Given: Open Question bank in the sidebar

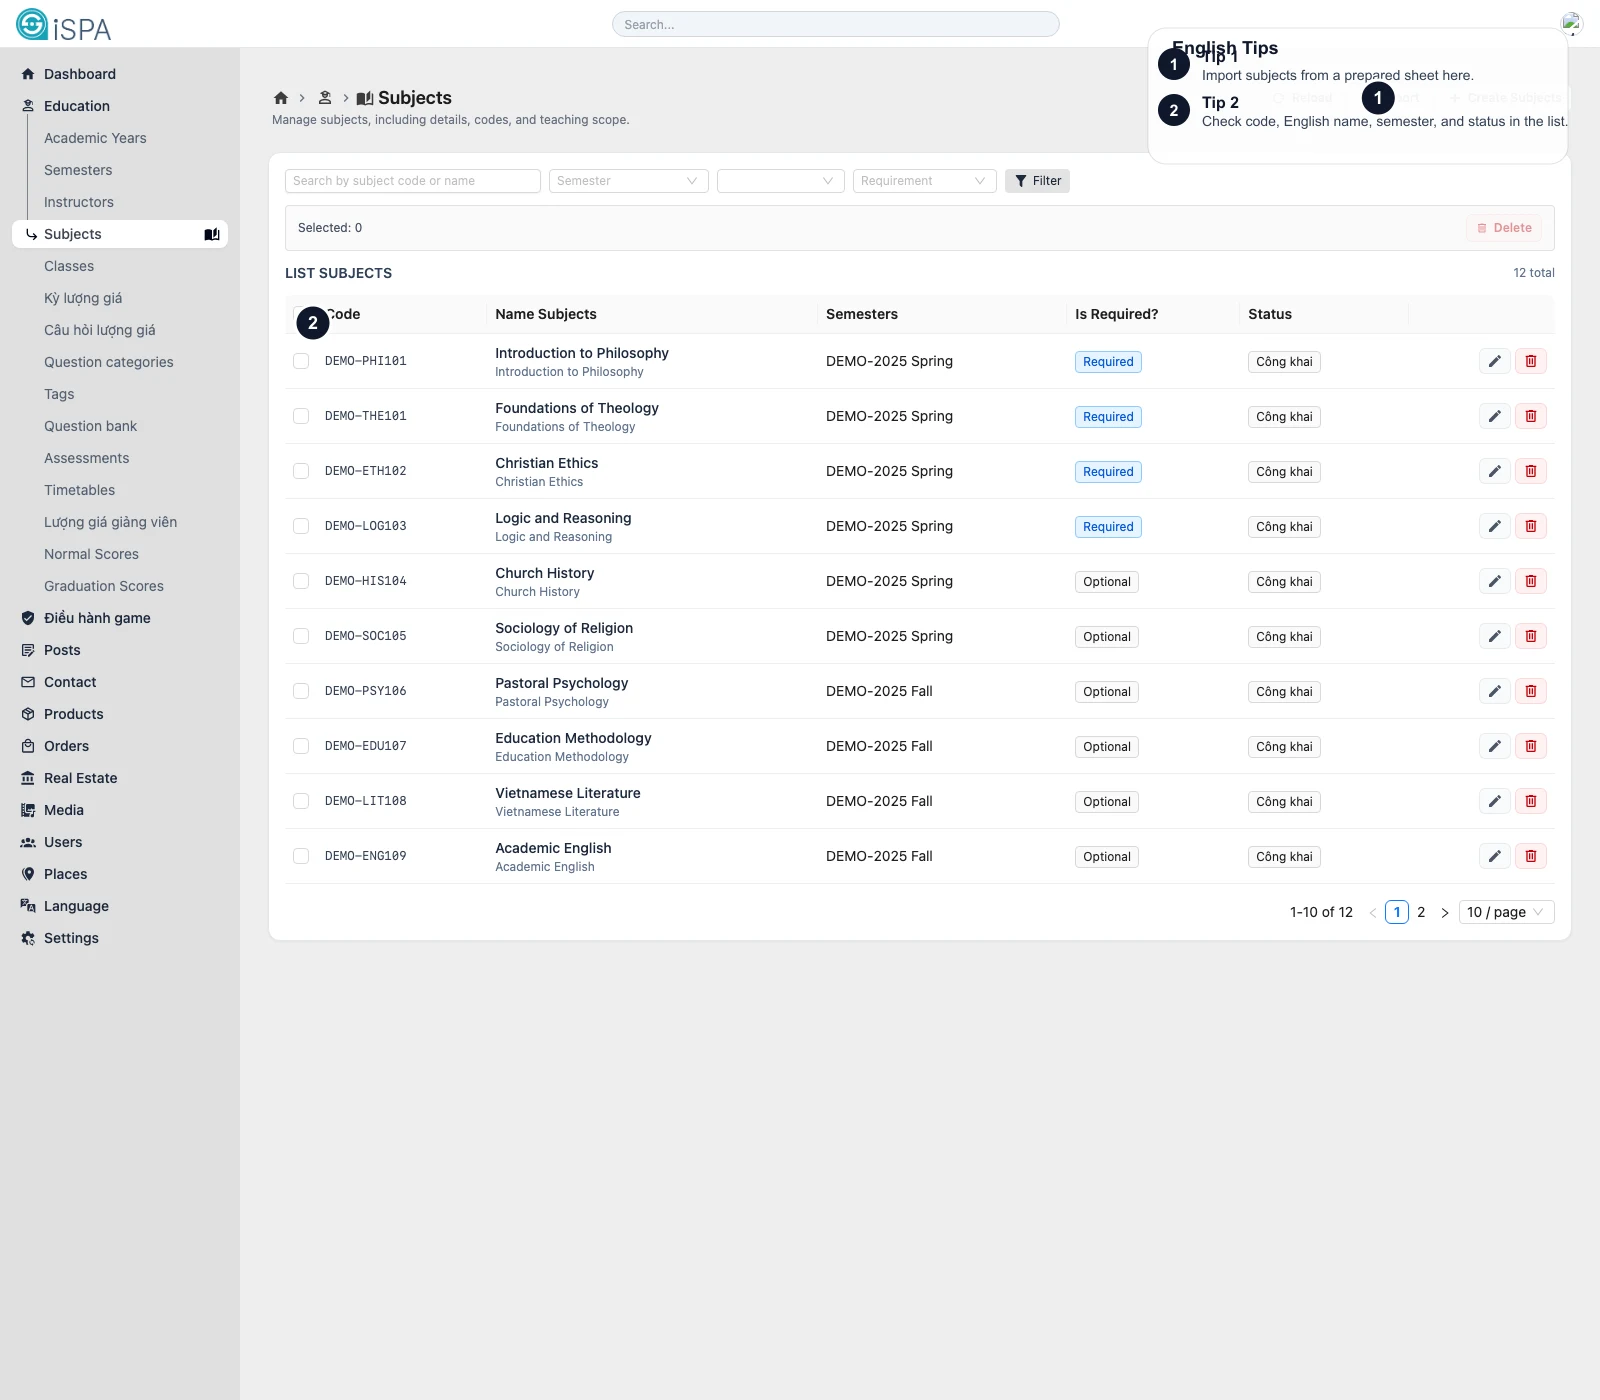Looking at the screenshot, I should (90, 426).
